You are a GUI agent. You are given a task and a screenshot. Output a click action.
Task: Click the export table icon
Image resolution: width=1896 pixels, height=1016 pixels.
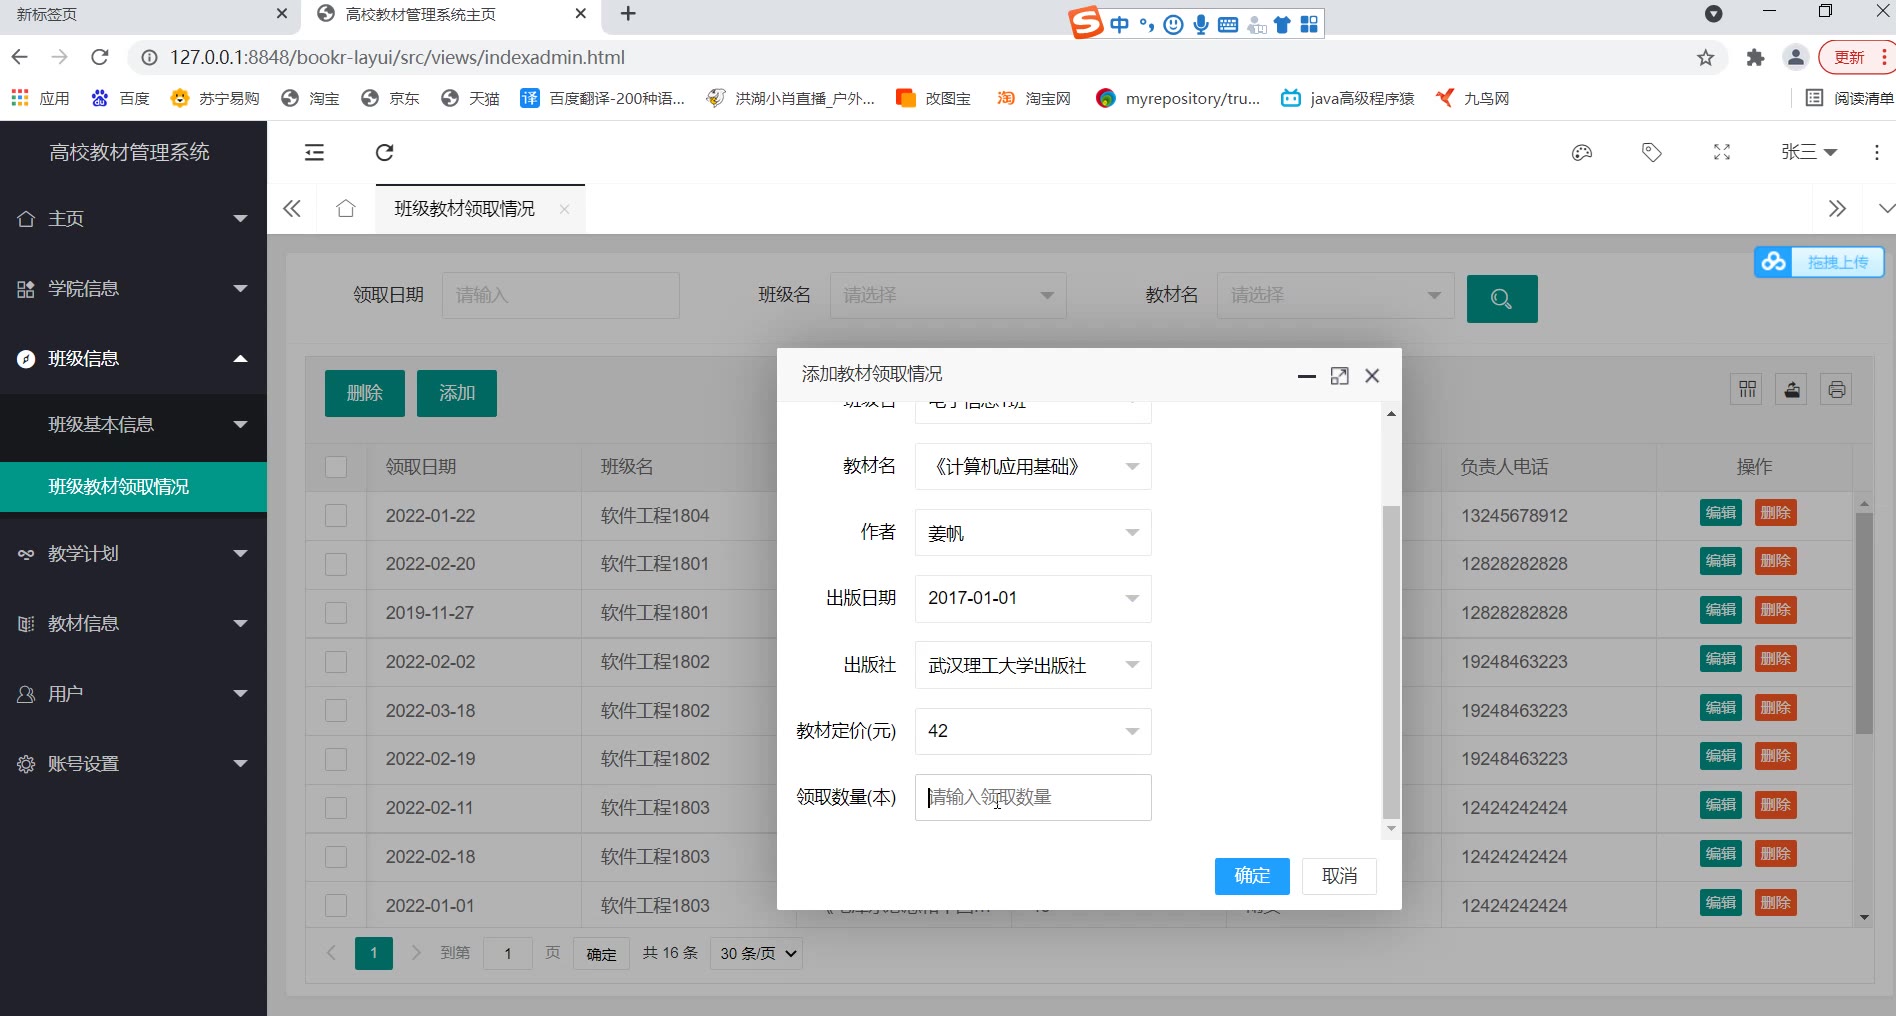pyautogui.click(x=1792, y=389)
